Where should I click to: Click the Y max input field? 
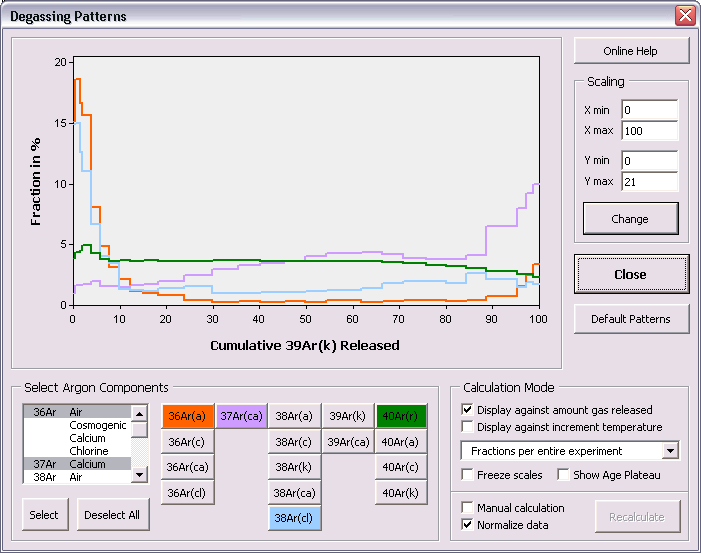(649, 182)
